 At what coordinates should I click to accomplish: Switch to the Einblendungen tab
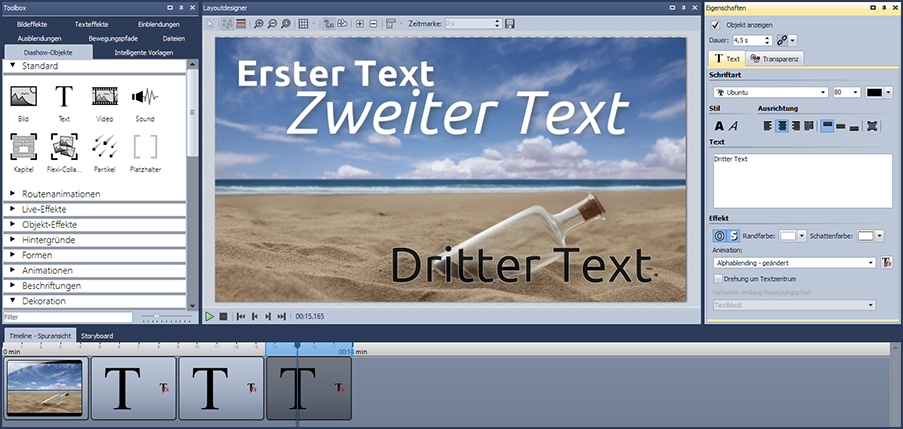pos(159,24)
